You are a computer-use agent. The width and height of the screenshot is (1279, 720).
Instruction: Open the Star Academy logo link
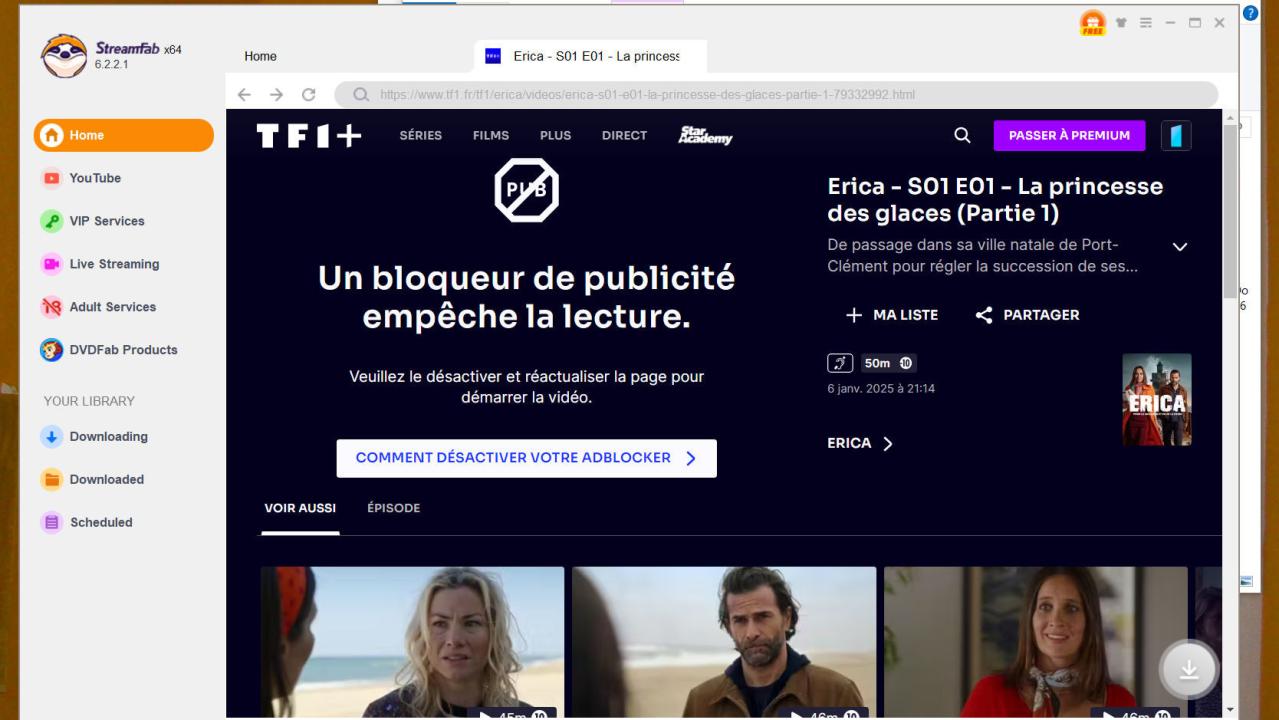tap(705, 135)
